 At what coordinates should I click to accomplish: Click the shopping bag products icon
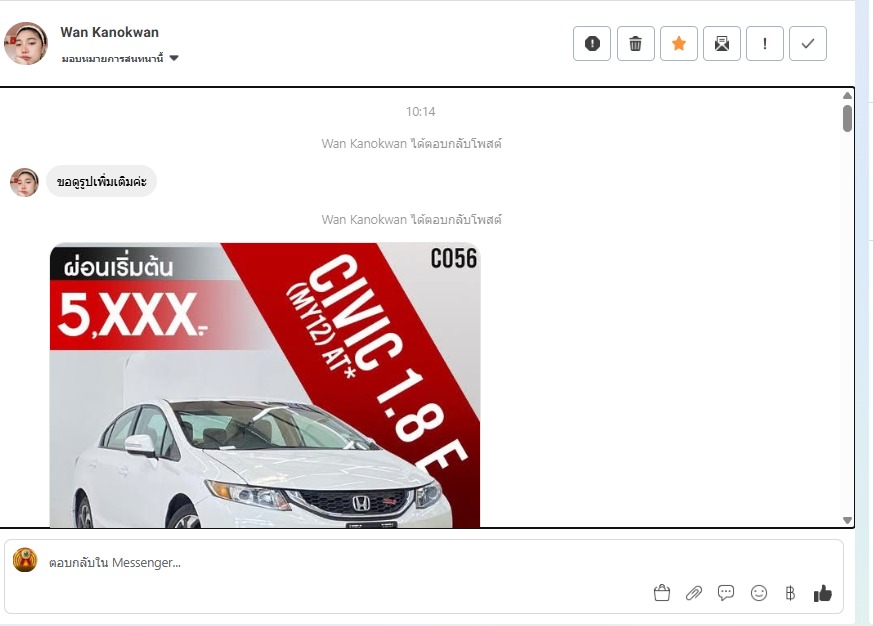coord(661,593)
